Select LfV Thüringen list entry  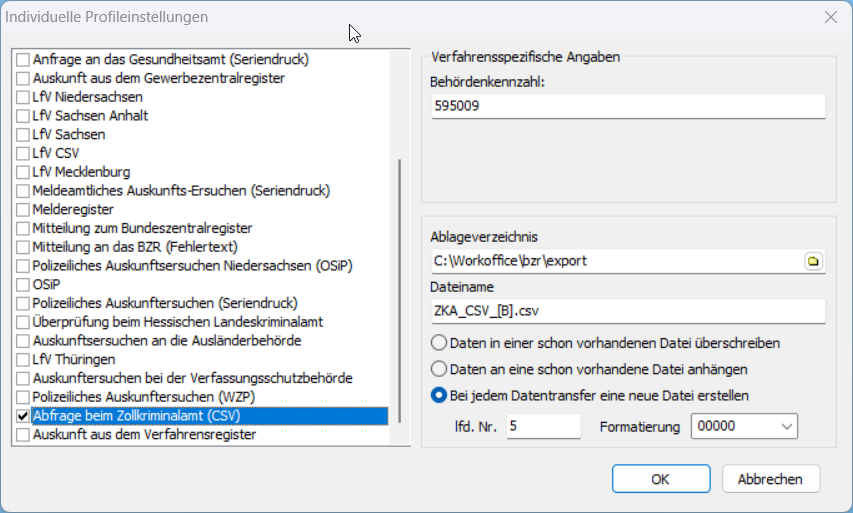click(x=74, y=360)
